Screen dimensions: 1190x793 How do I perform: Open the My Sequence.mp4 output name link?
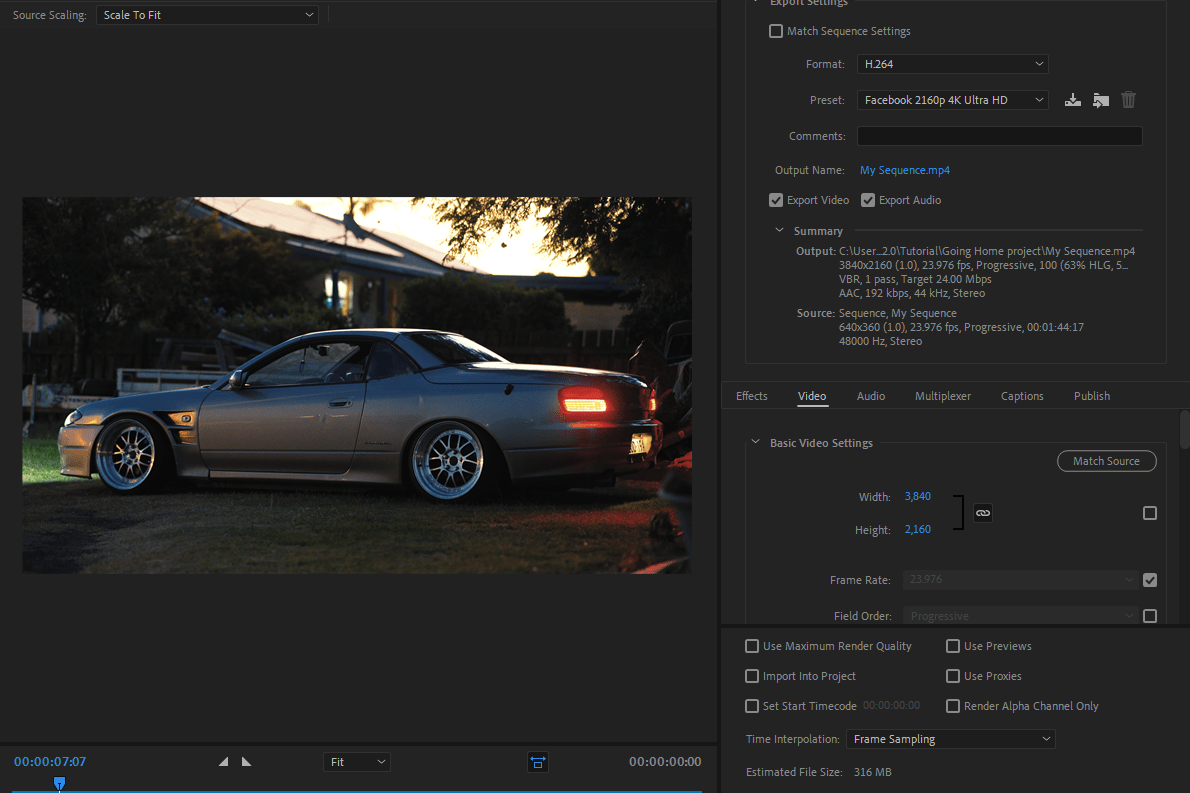[904, 170]
